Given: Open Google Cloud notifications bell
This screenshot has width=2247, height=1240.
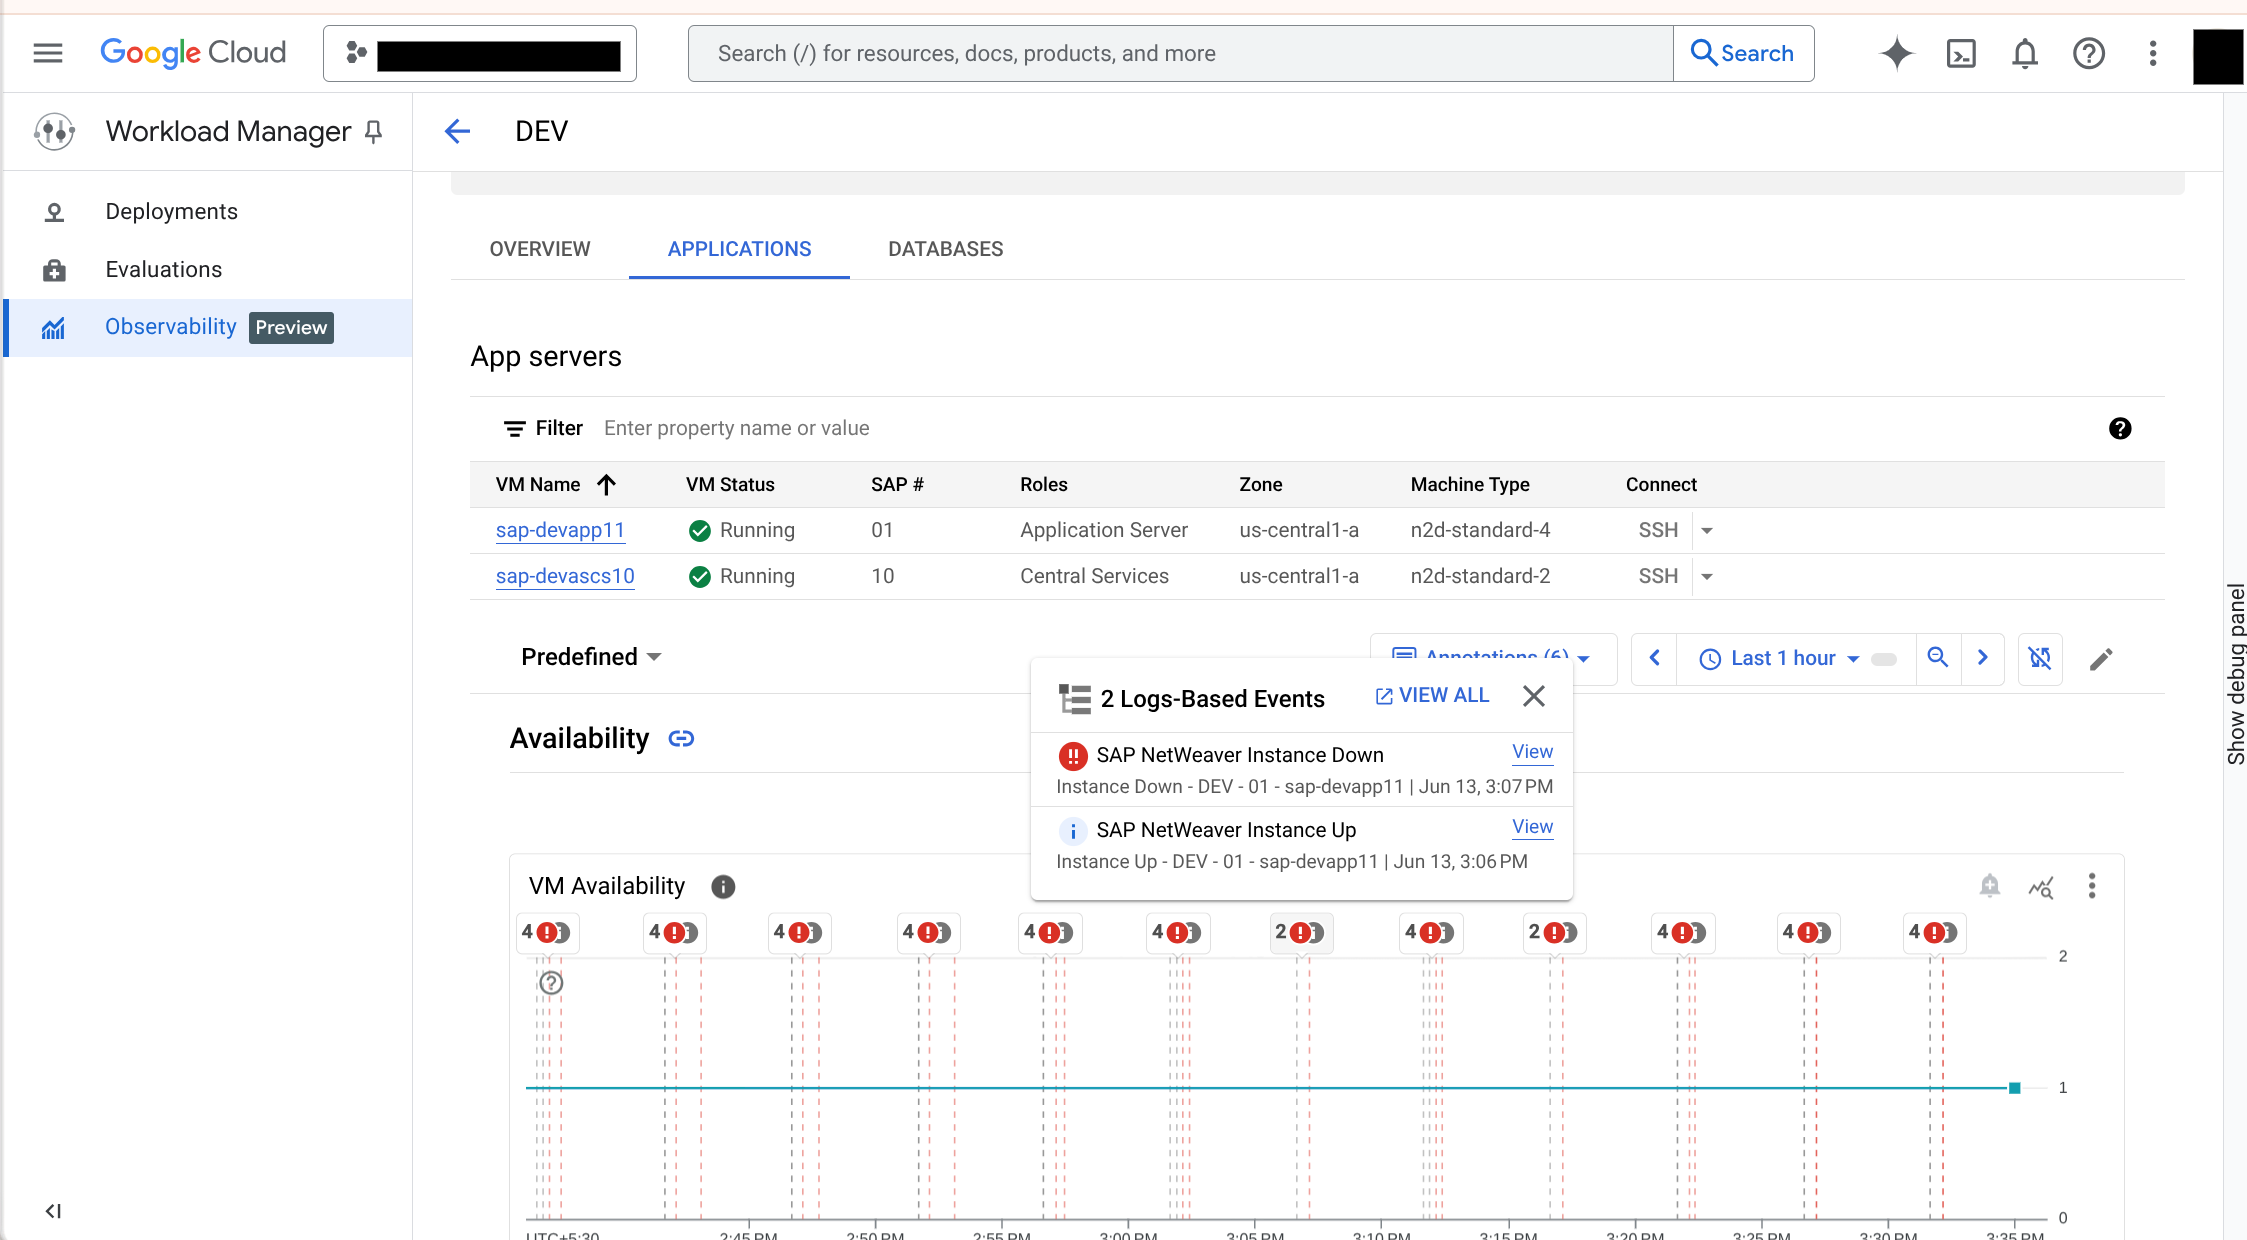Looking at the screenshot, I should (x=2024, y=53).
